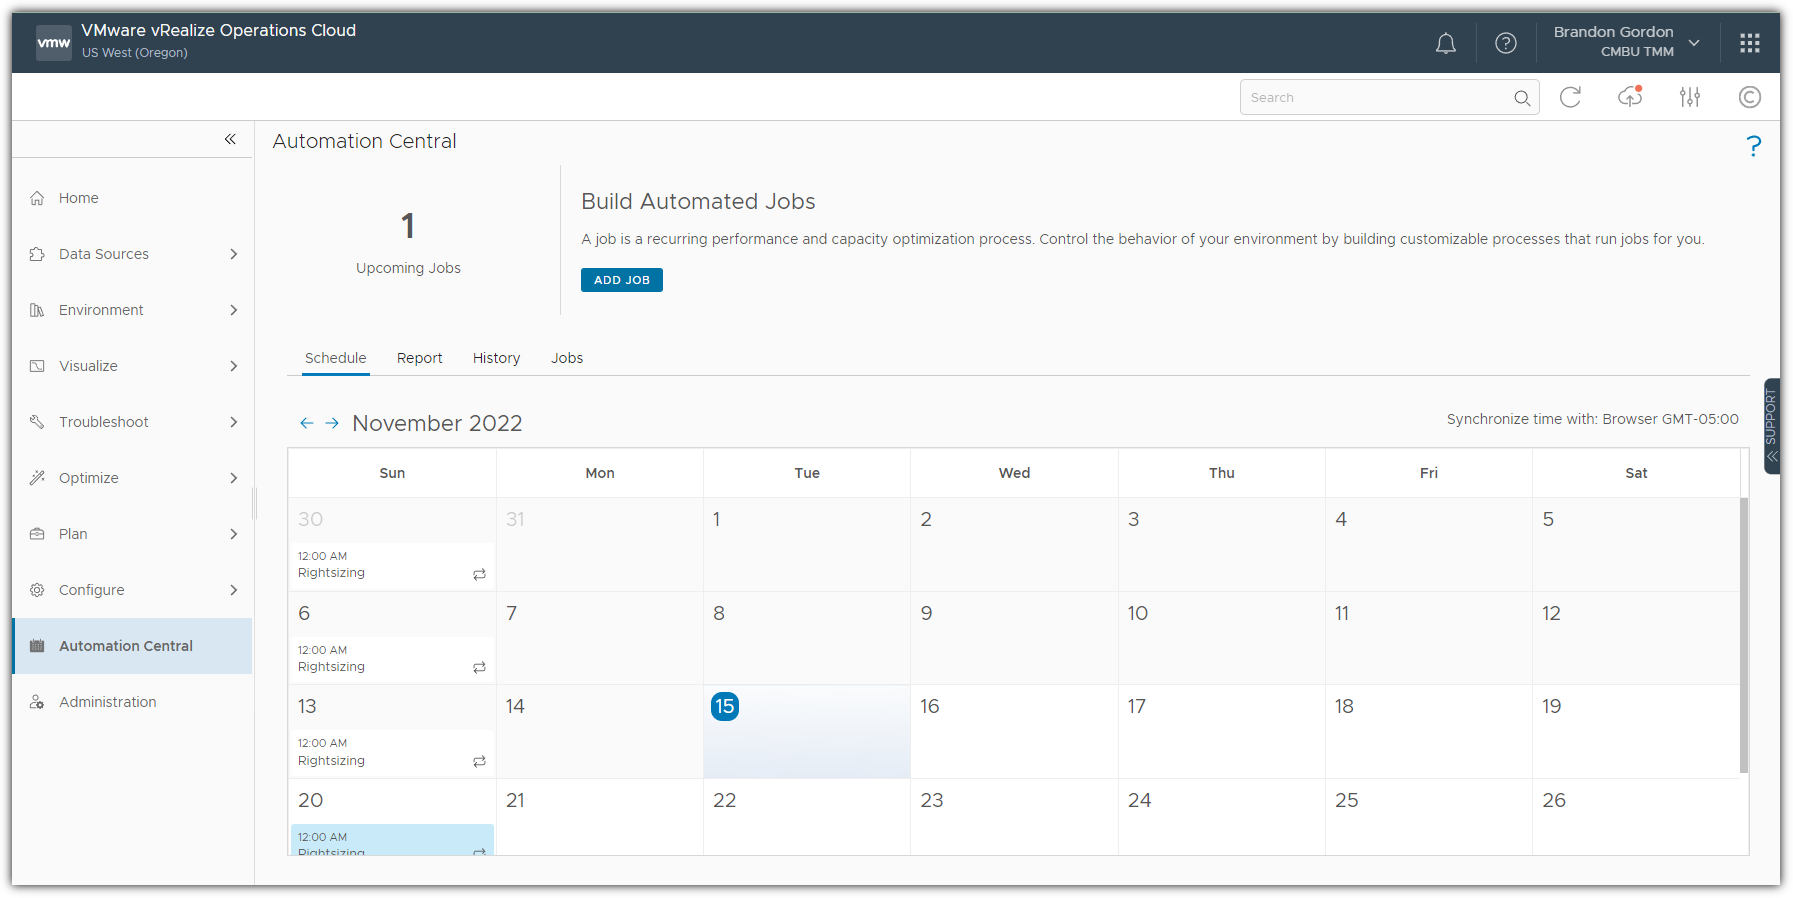1793x898 pixels.
Task: Click recurring icon on November 6 job
Action: point(479,667)
